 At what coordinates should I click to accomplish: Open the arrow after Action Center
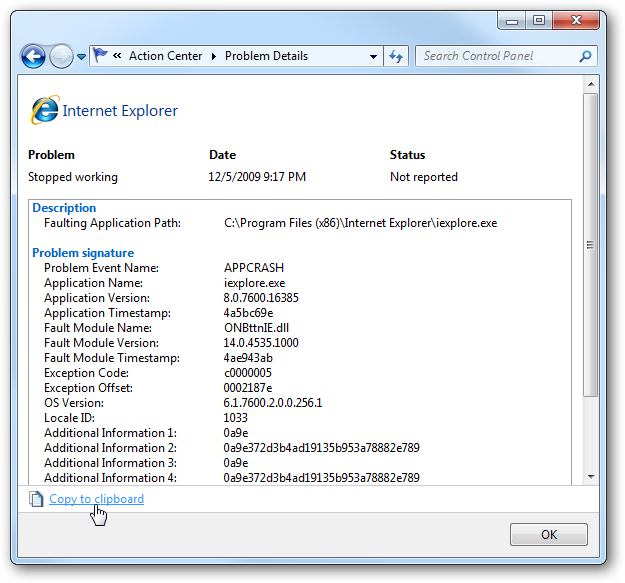pyautogui.click(x=214, y=56)
